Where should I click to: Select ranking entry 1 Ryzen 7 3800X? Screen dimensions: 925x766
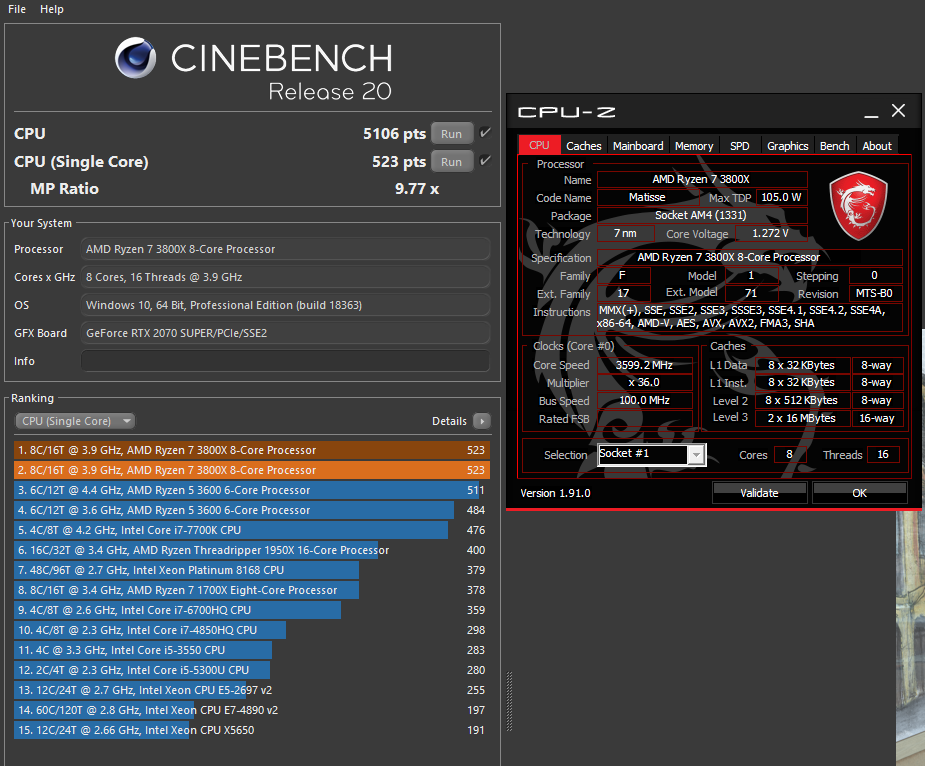click(x=252, y=450)
